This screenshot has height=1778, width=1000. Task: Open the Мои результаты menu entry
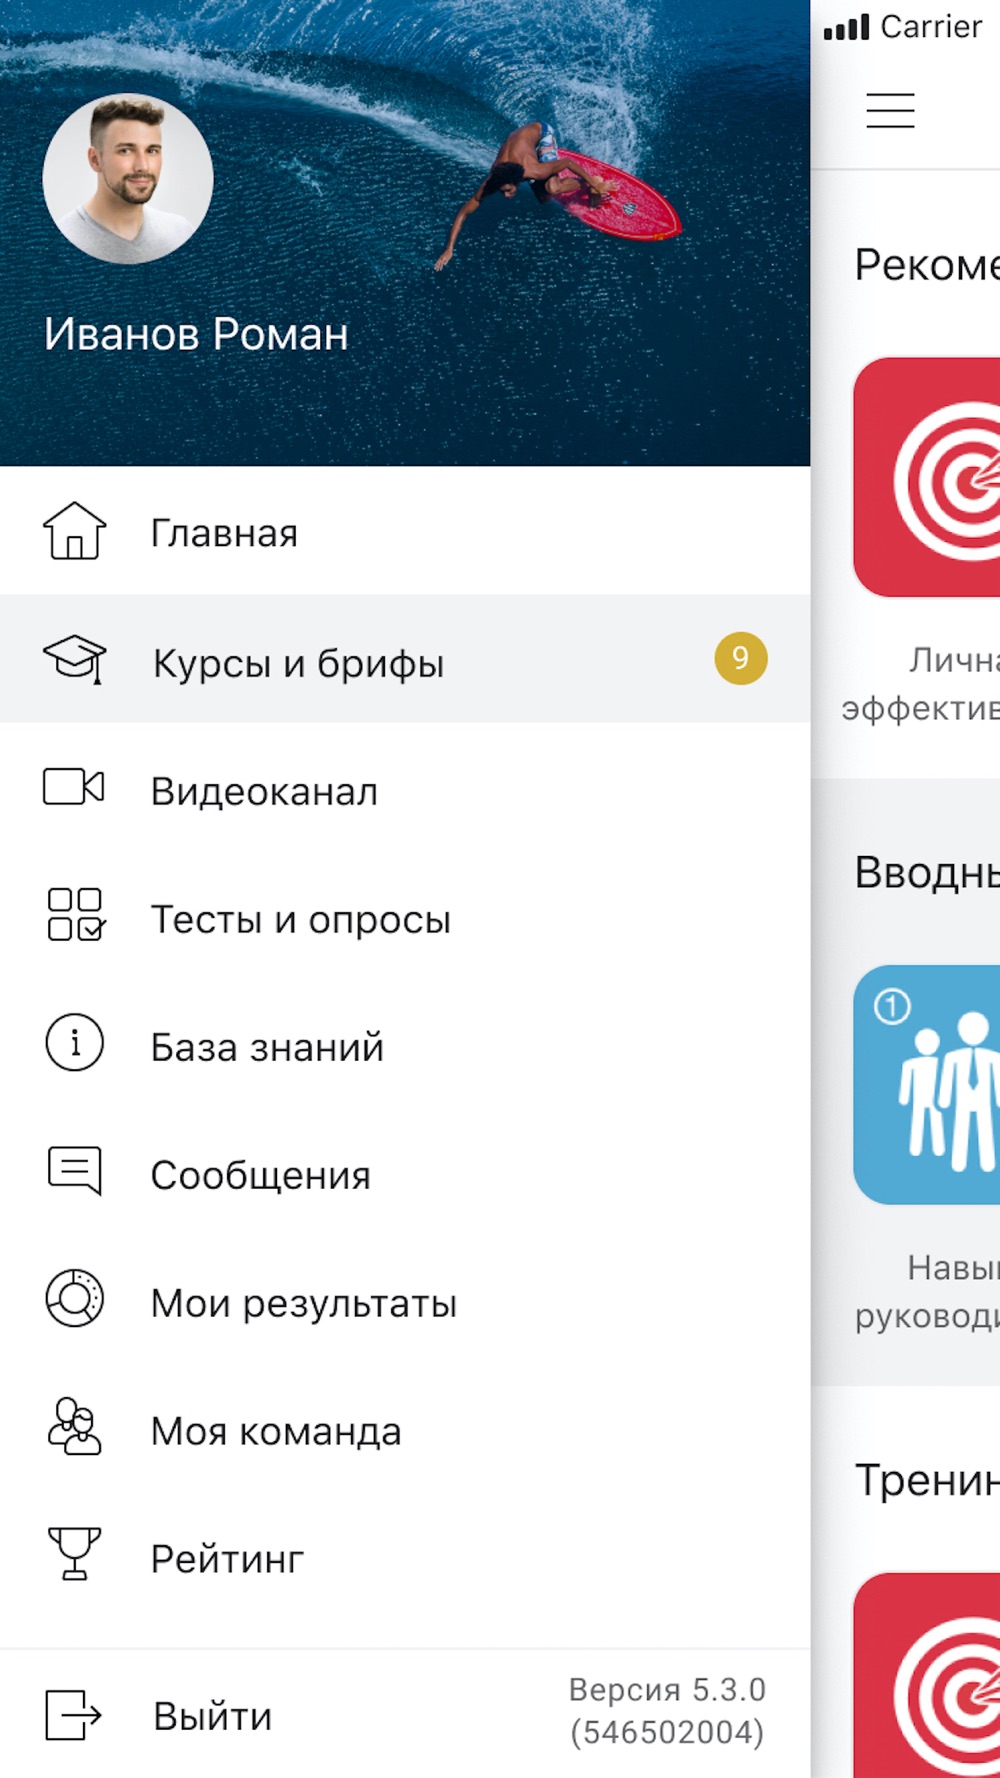405,1298
